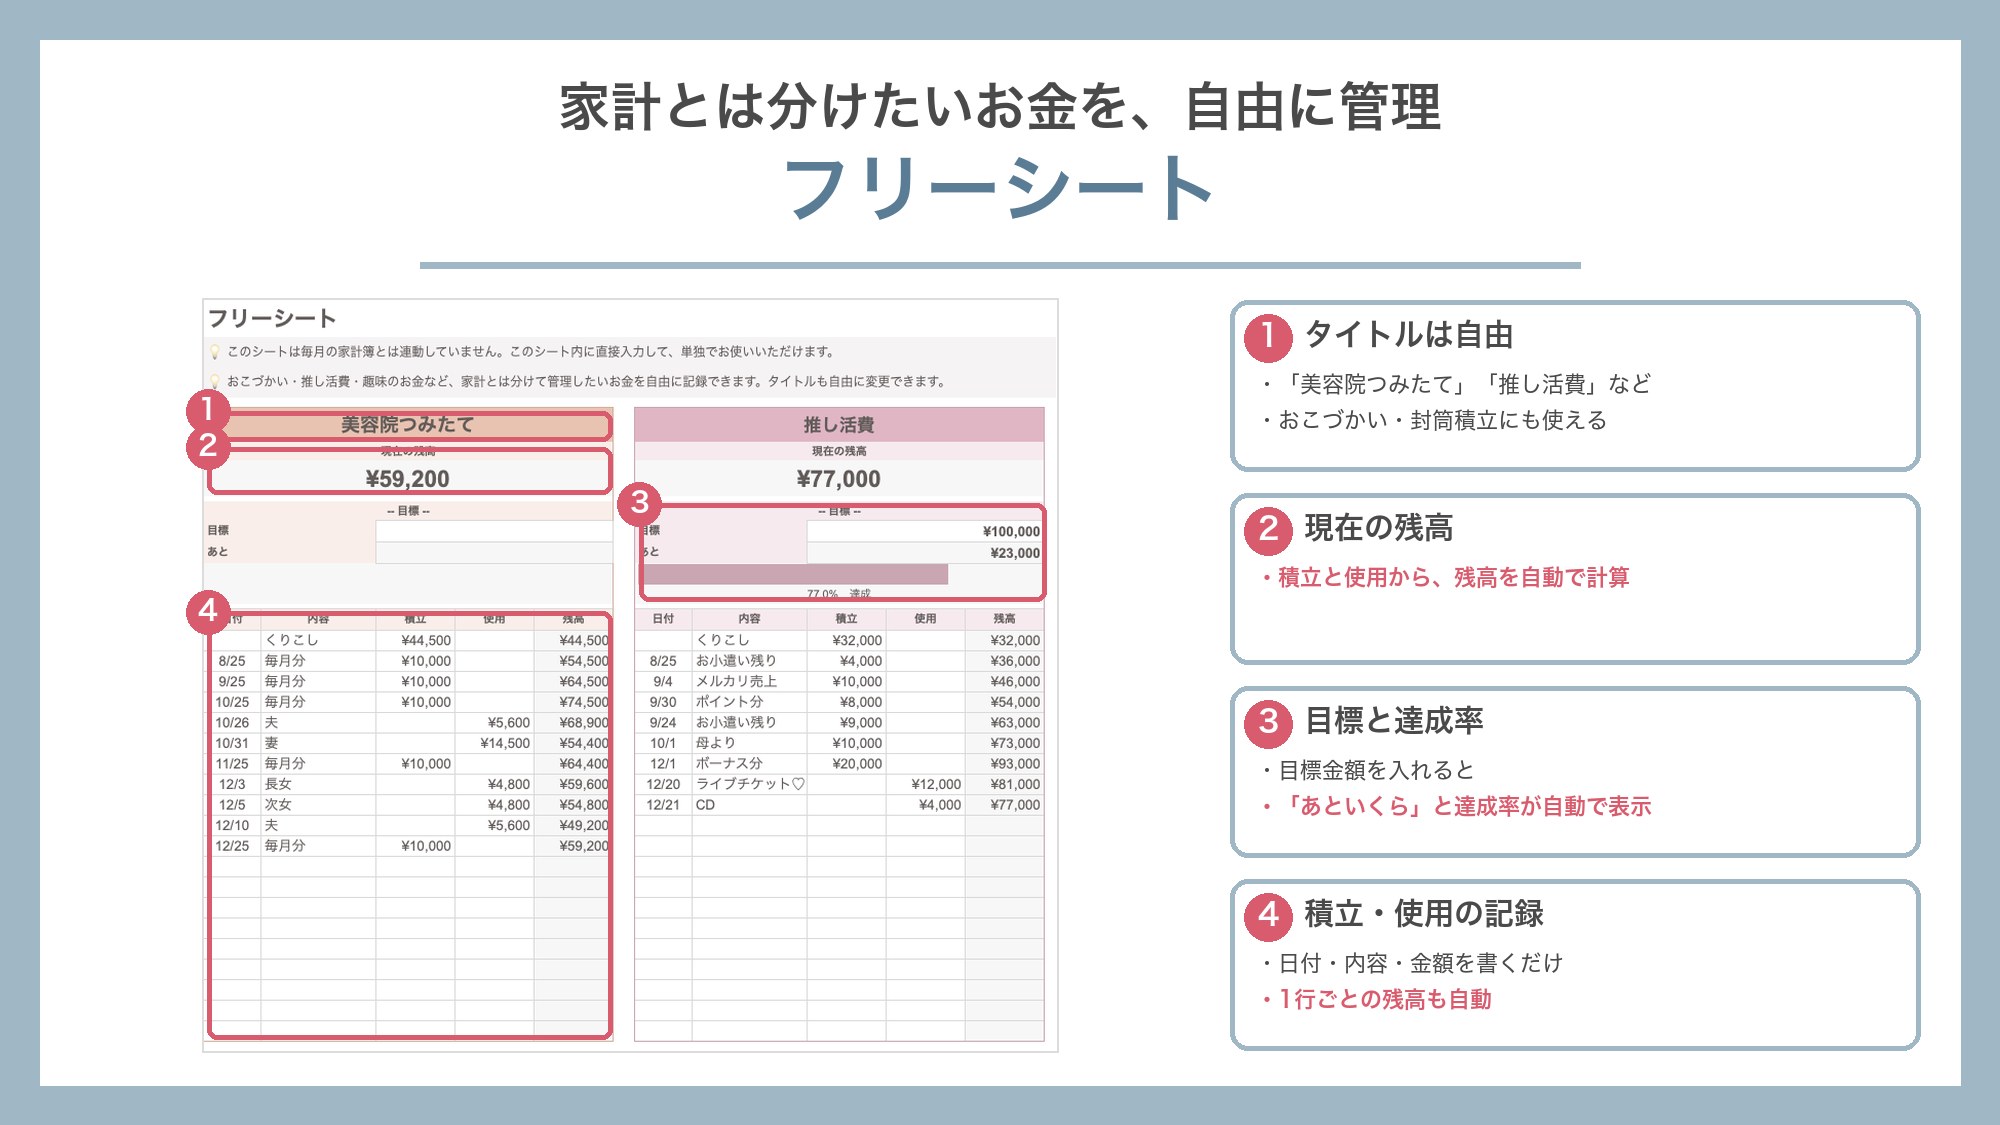Click the lightbulb icon beside the first note line

214,352
